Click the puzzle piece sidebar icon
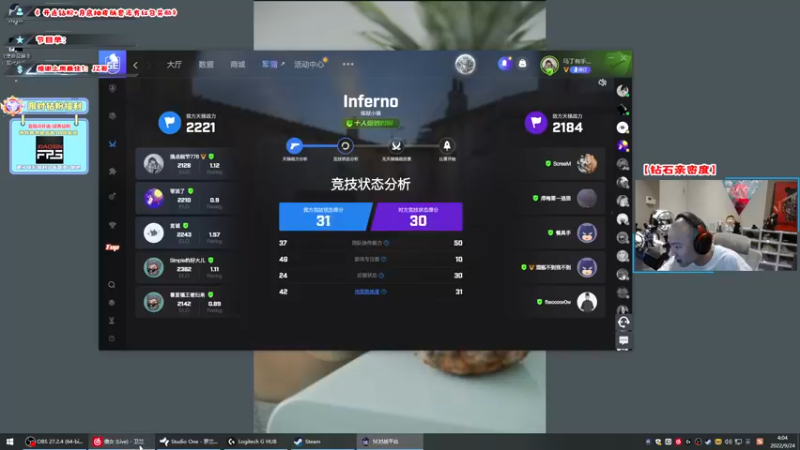Viewport: 800px width, 450px height. coord(112,171)
